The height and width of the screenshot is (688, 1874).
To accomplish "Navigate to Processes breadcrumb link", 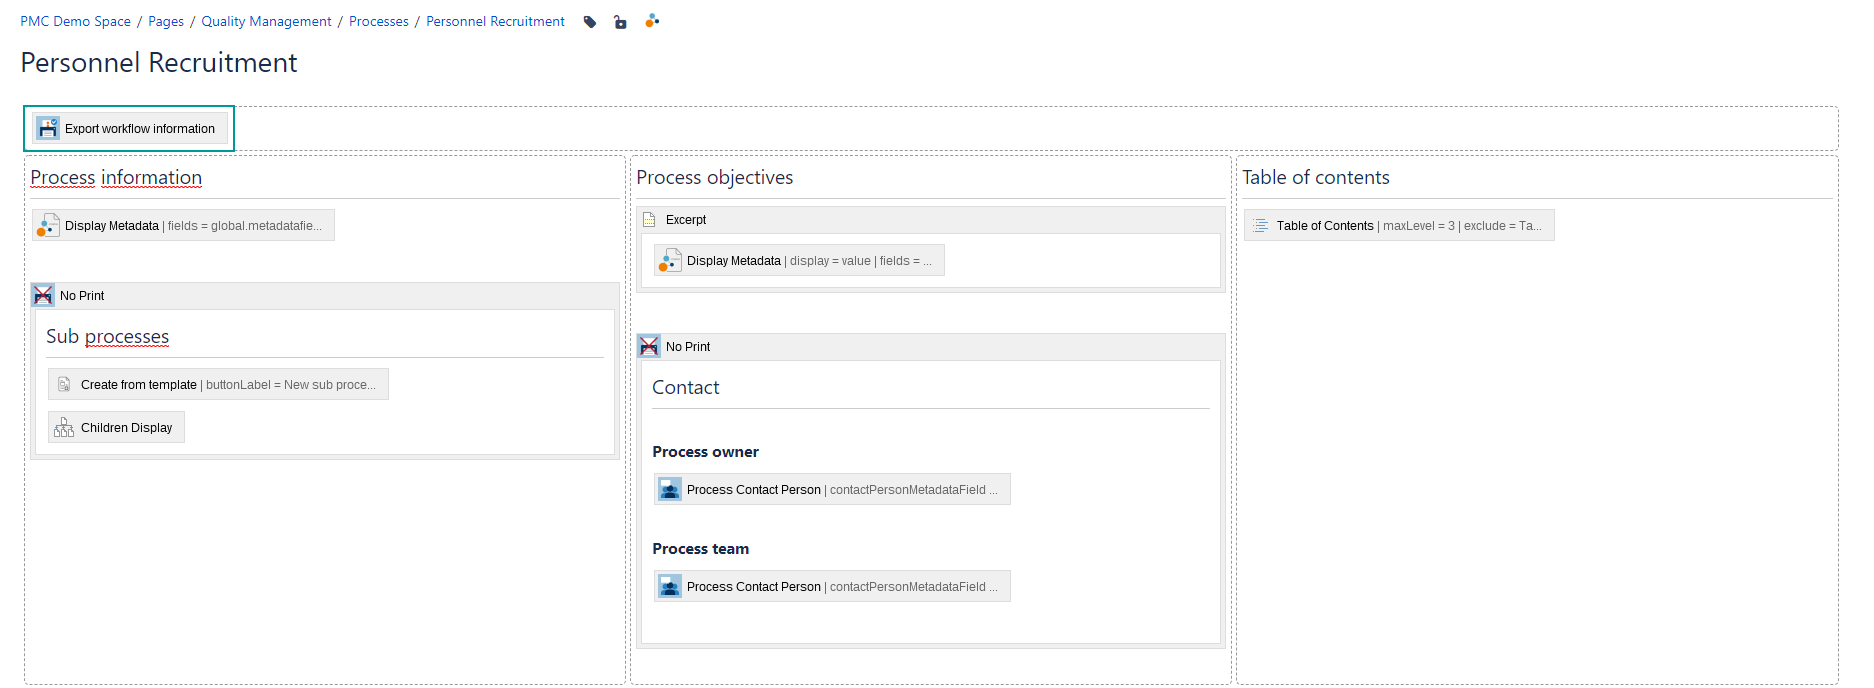I will pyautogui.click(x=379, y=21).
